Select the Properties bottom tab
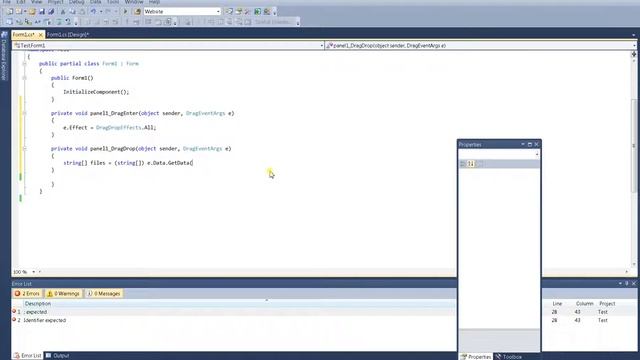The width and height of the screenshot is (640, 360). [476, 357]
